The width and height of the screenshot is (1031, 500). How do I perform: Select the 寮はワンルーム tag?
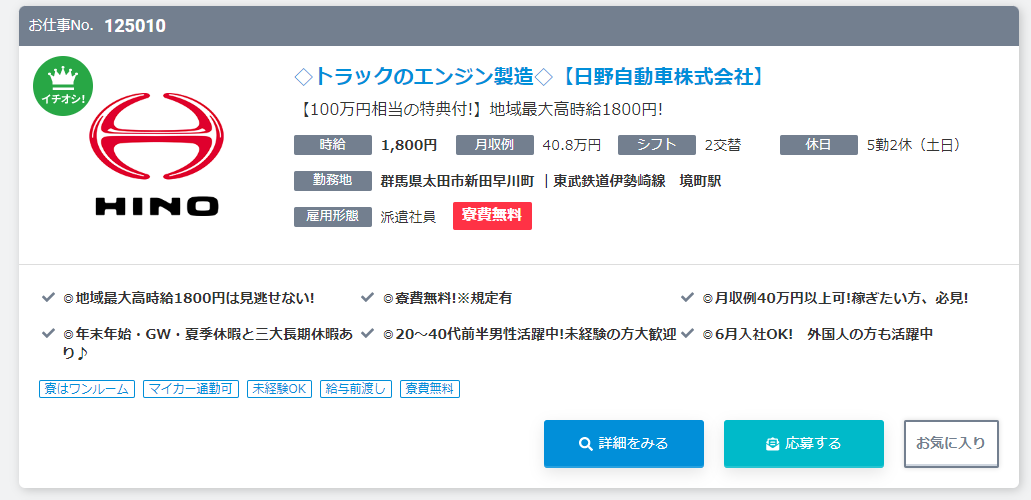click(x=87, y=389)
